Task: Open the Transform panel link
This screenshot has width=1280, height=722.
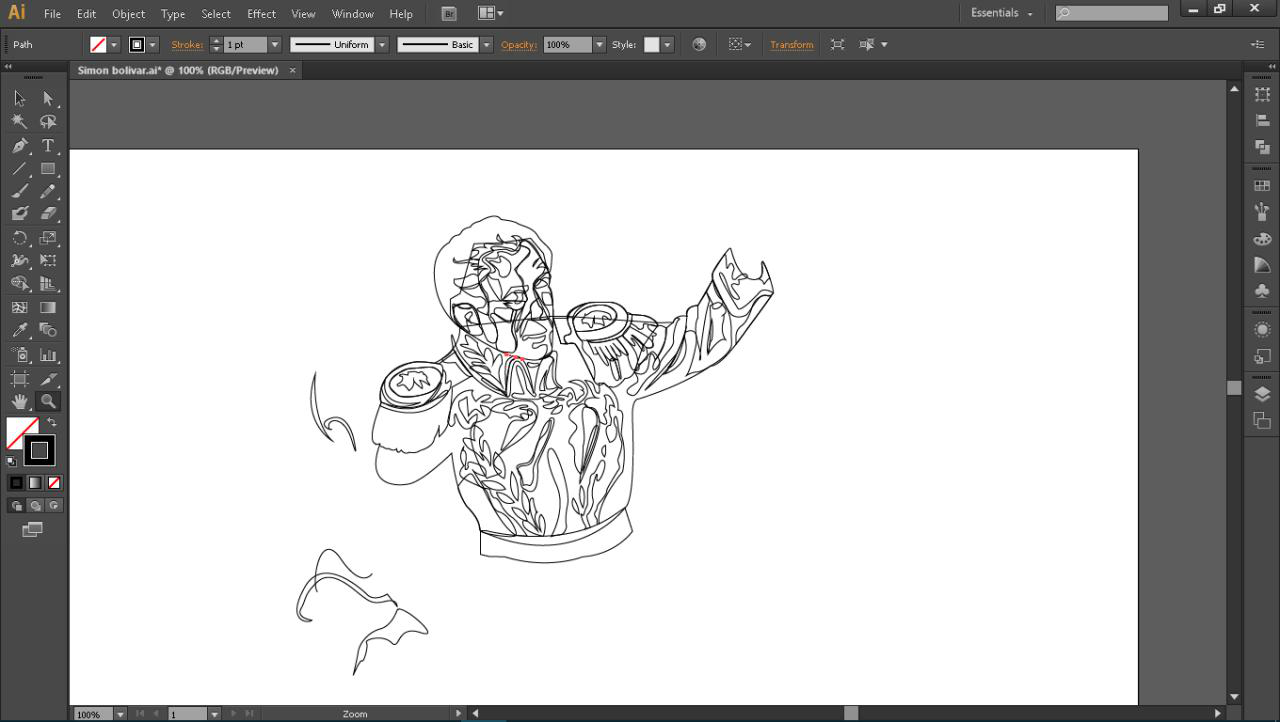Action: click(x=792, y=45)
